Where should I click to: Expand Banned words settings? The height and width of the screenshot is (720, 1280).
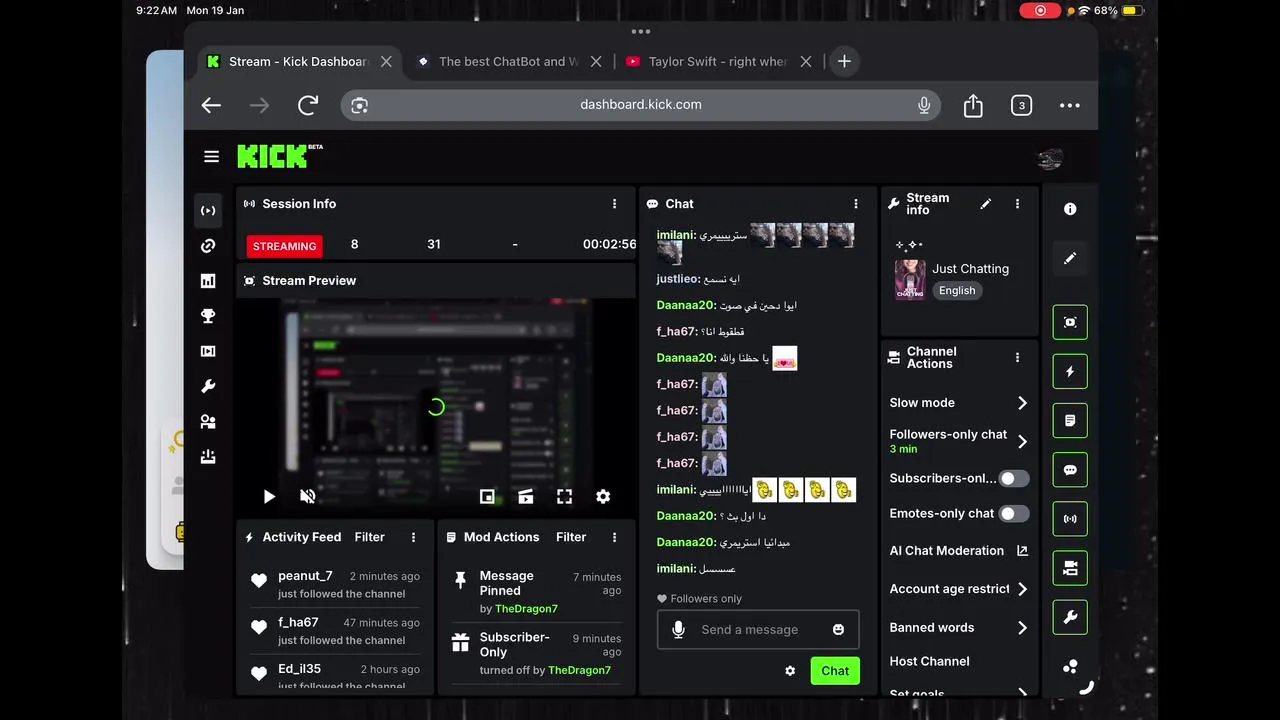point(1022,628)
